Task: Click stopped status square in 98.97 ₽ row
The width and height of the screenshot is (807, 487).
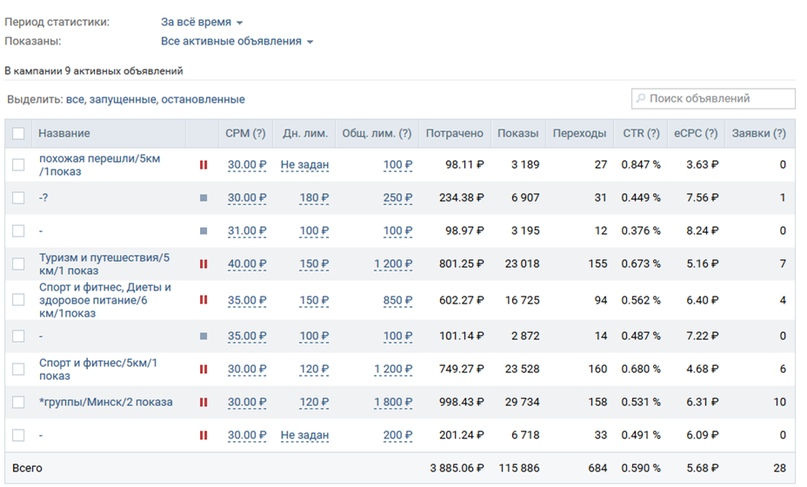Action: pos(203,231)
